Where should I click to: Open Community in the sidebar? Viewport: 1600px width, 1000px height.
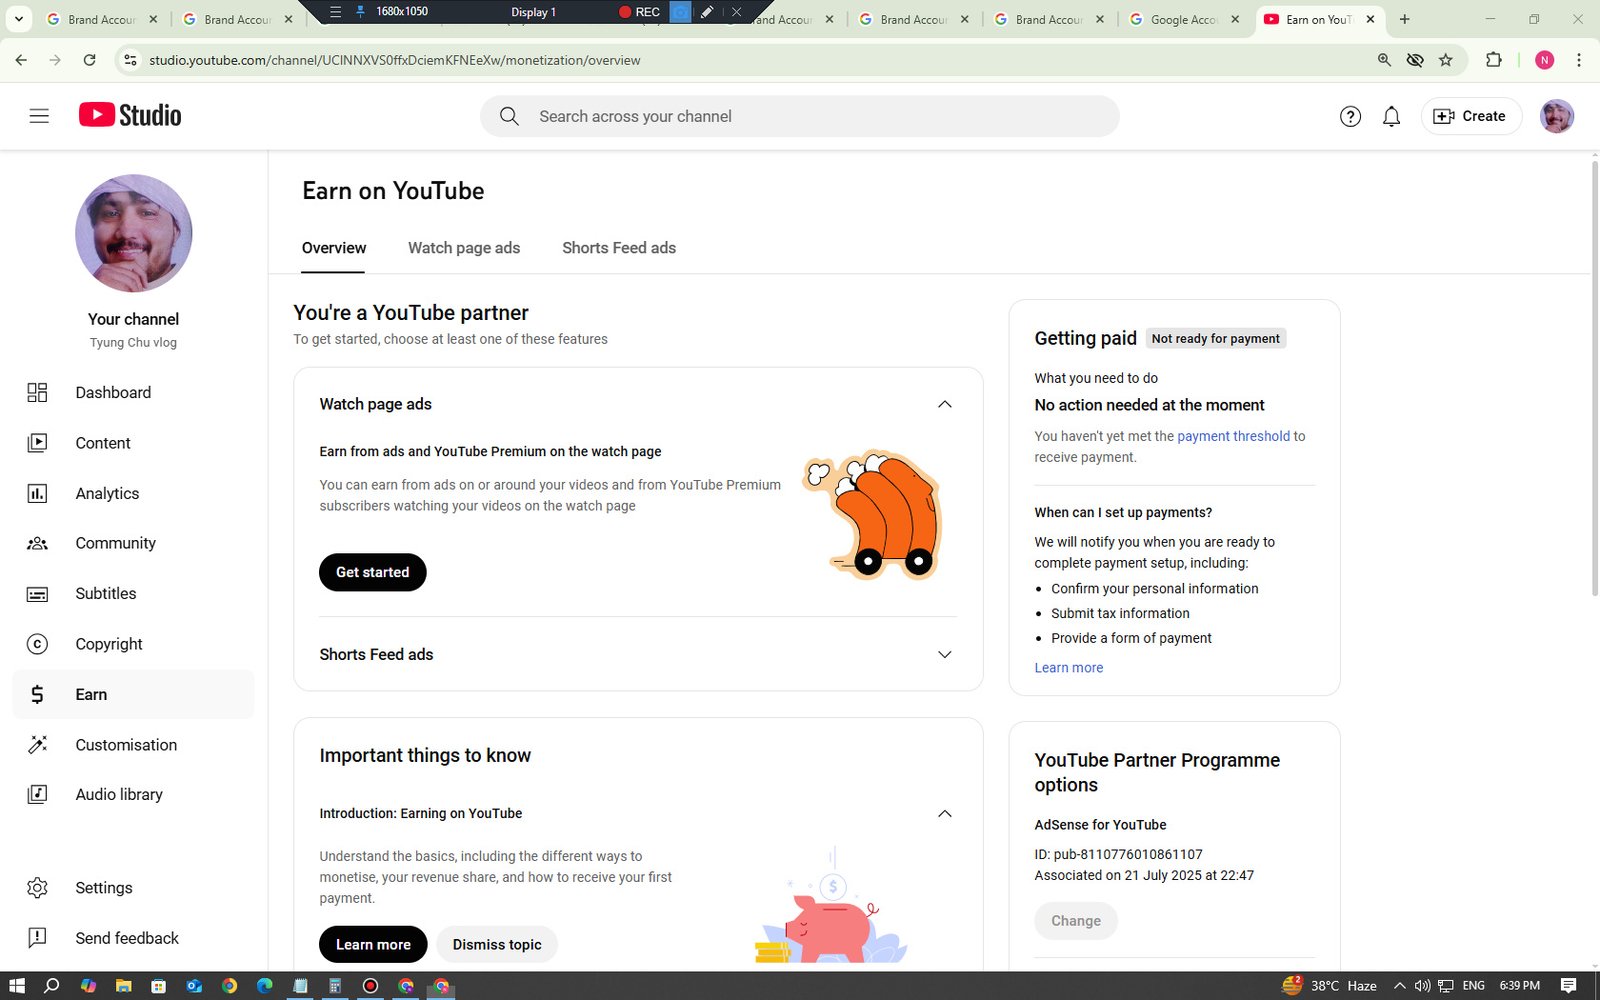pyautogui.click(x=133, y=543)
